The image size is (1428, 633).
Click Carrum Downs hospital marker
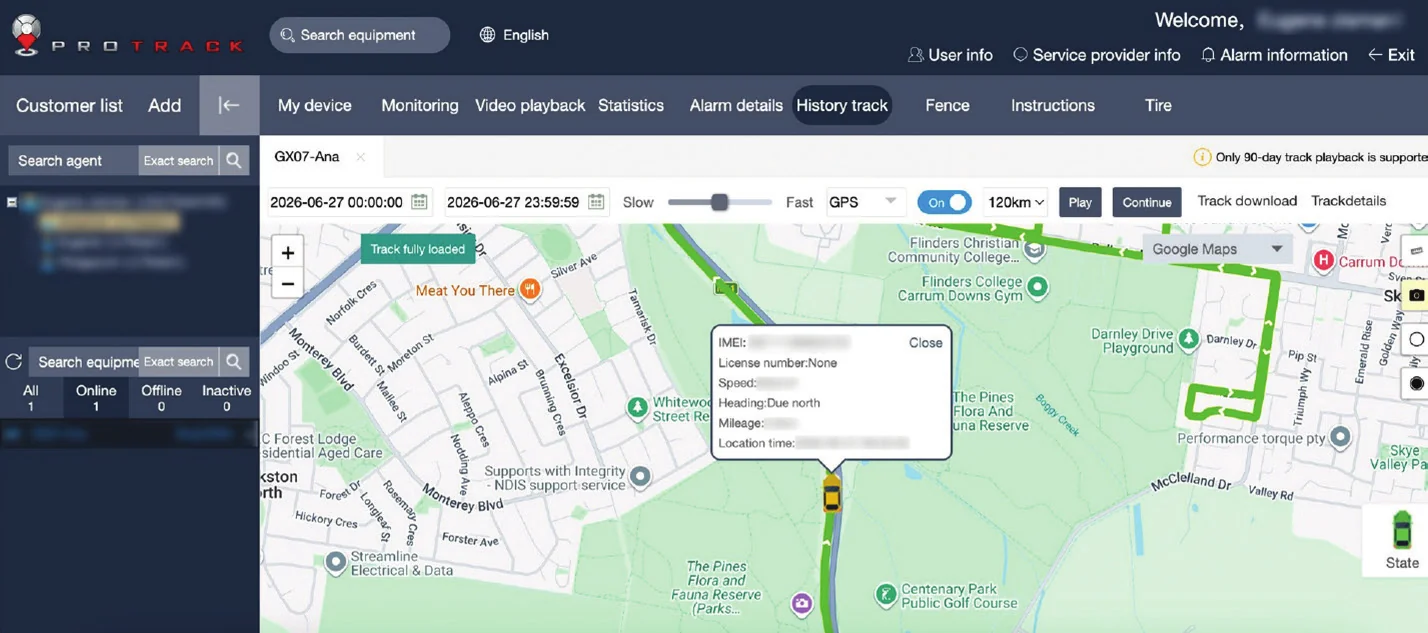coord(1324,261)
